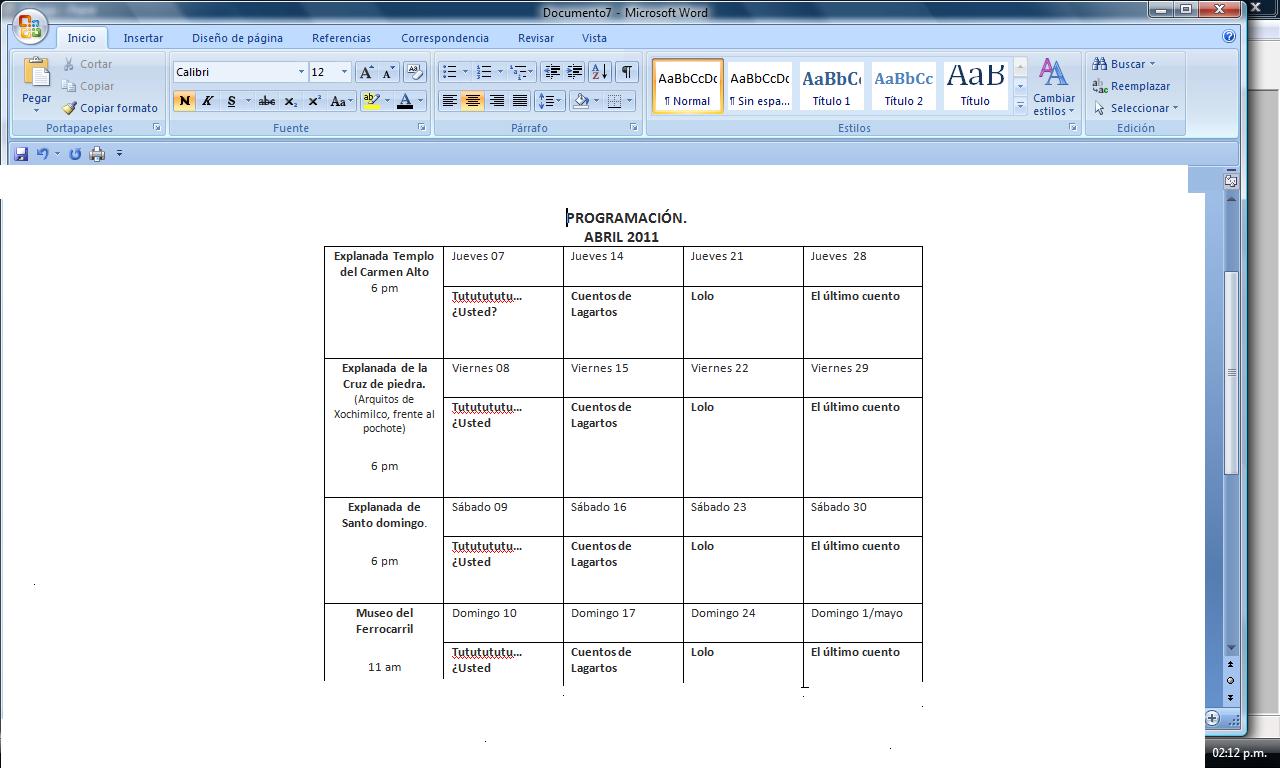1280x768 pixels.
Task: Expand the font size 12 dropdown
Action: coord(344,72)
